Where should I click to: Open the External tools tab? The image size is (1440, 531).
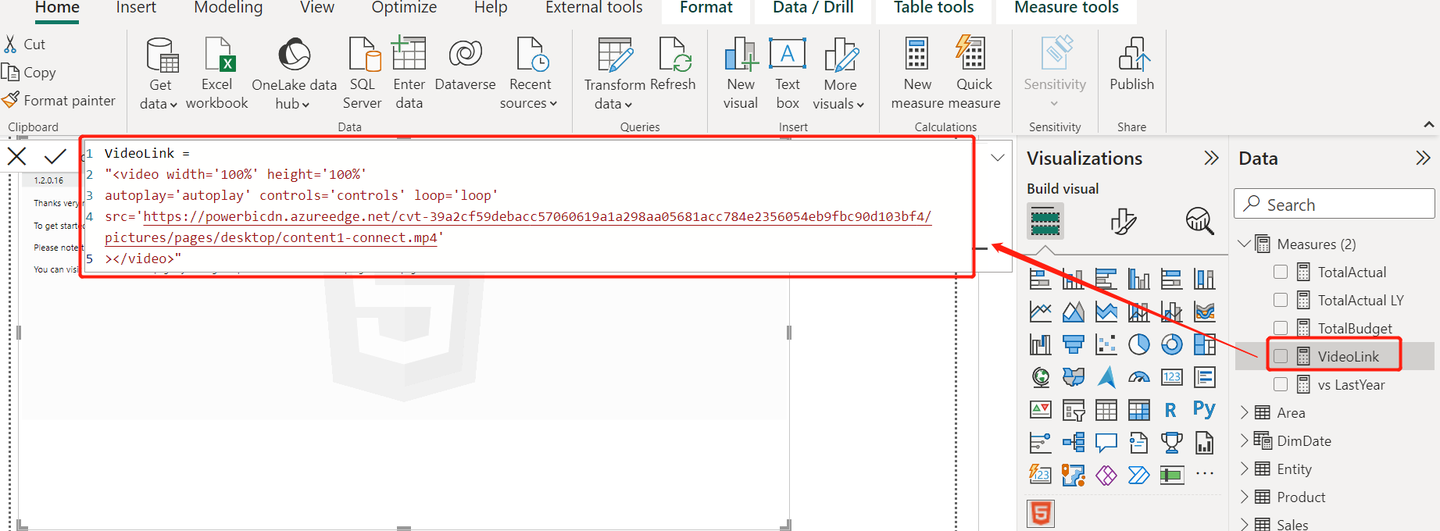pos(594,8)
